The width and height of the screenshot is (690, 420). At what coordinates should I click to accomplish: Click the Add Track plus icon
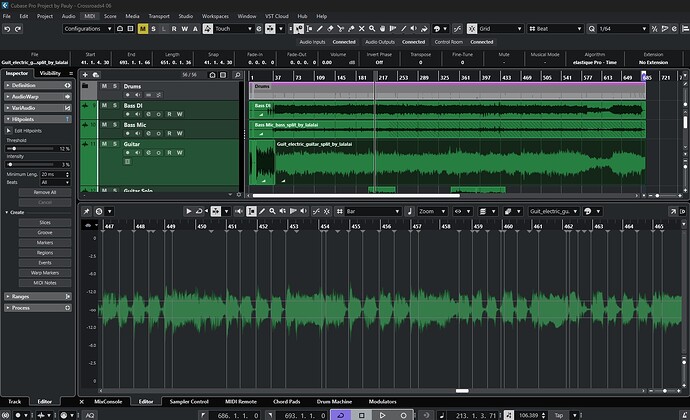85,75
